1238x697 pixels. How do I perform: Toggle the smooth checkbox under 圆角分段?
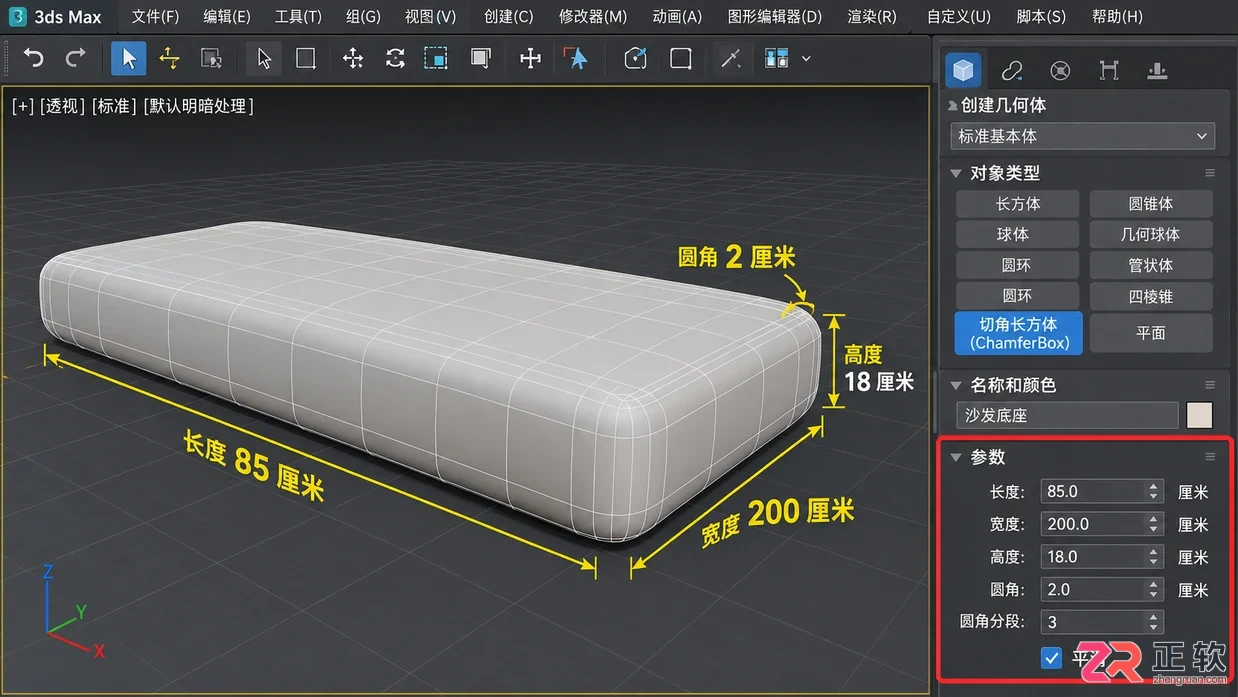[x=1051, y=658]
